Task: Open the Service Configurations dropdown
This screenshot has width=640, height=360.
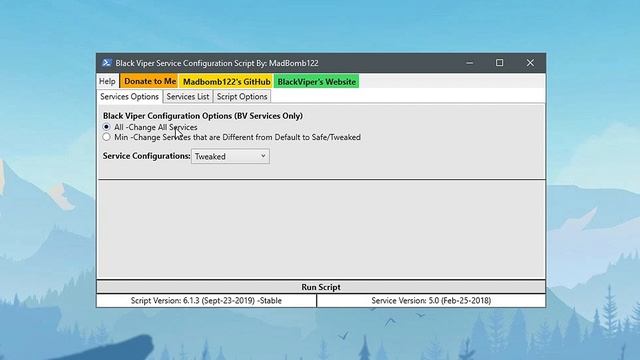Action: tap(230, 156)
